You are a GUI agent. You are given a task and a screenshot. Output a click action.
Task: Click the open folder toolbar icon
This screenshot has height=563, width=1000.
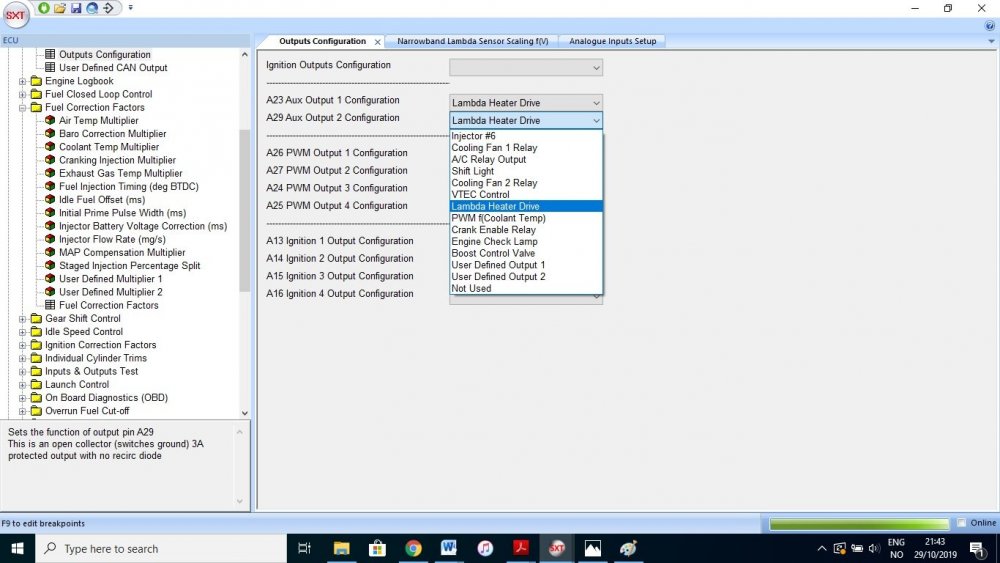click(x=60, y=8)
